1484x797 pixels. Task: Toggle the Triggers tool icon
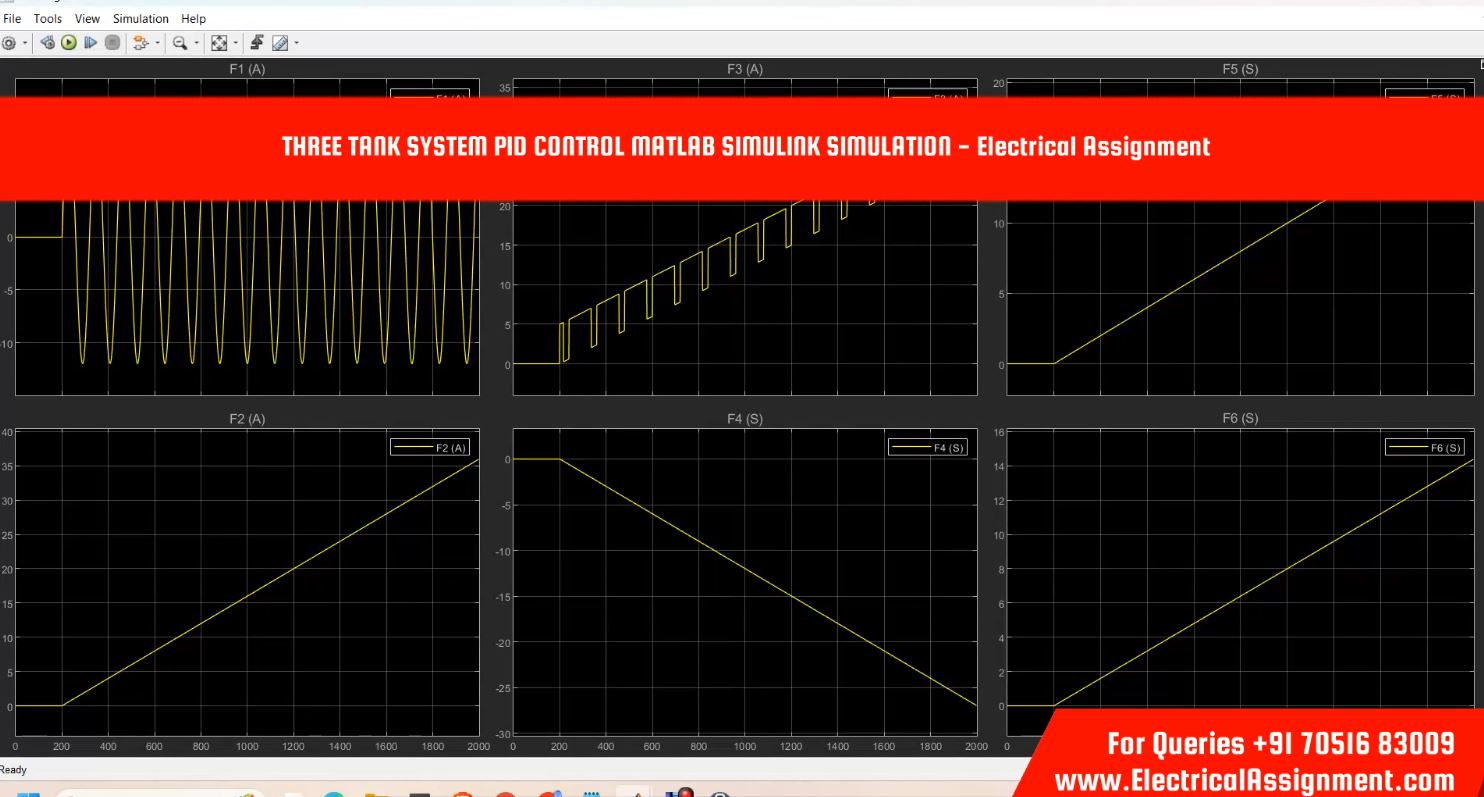(x=257, y=43)
